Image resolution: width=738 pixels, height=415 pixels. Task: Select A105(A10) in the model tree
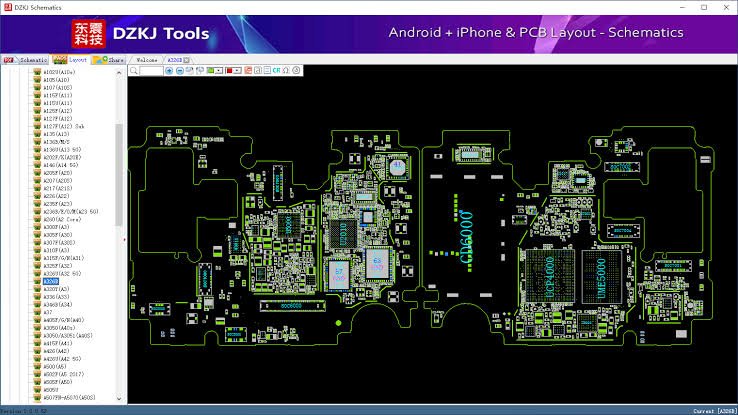tap(56, 80)
